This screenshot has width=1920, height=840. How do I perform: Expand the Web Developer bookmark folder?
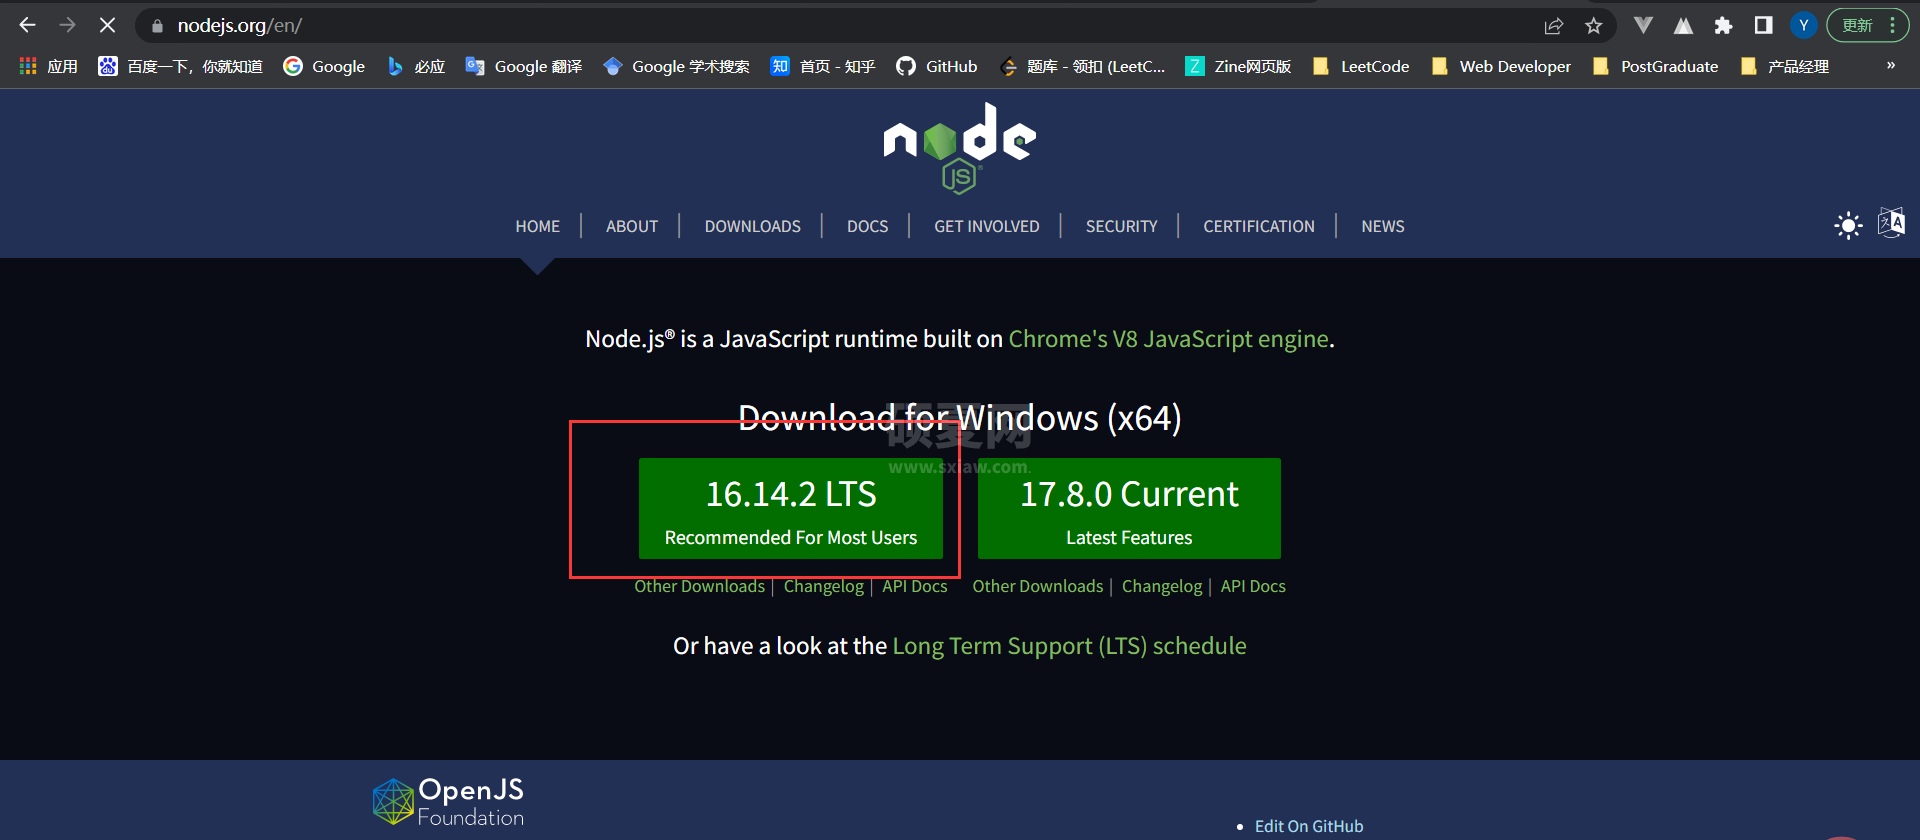(x=1501, y=66)
